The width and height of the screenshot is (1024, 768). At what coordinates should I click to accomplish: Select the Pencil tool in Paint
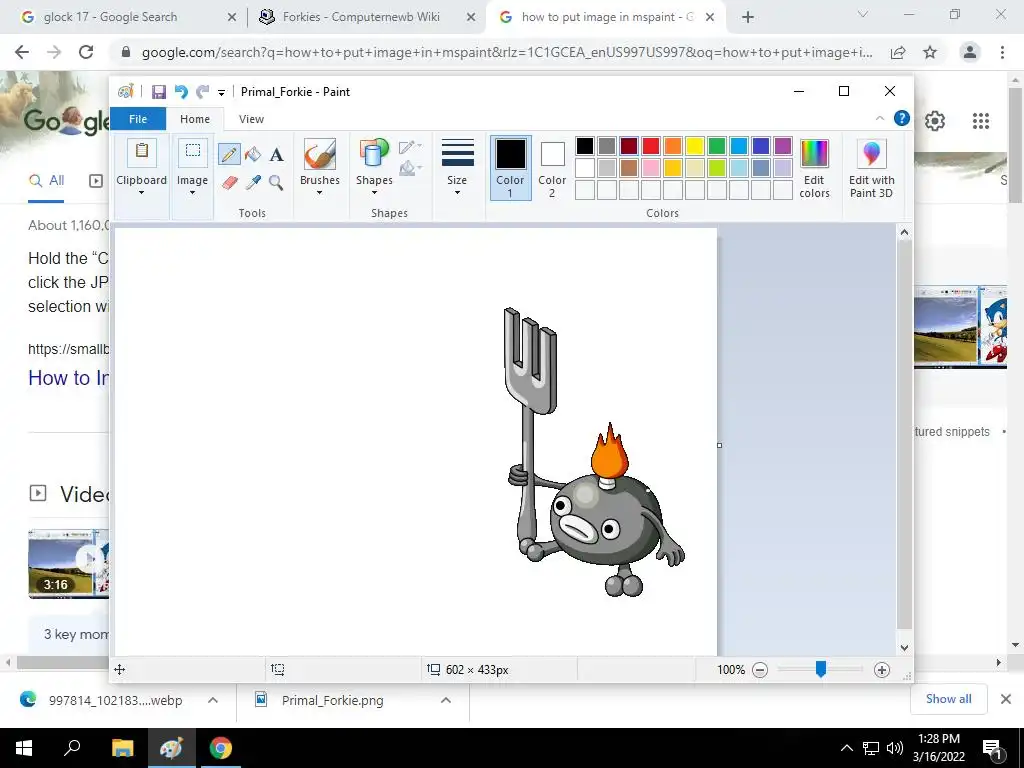pyautogui.click(x=229, y=155)
